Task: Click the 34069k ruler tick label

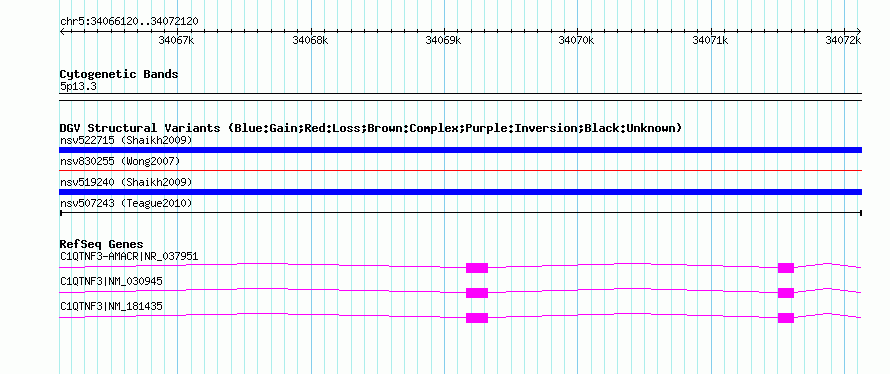Action: tap(443, 41)
